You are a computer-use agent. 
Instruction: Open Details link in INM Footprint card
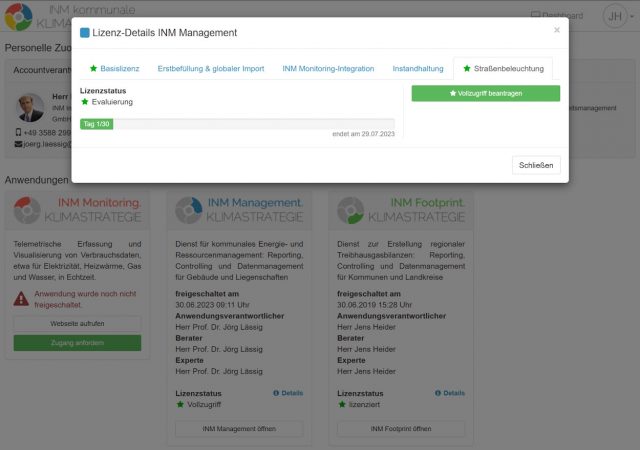tap(449, 393)
